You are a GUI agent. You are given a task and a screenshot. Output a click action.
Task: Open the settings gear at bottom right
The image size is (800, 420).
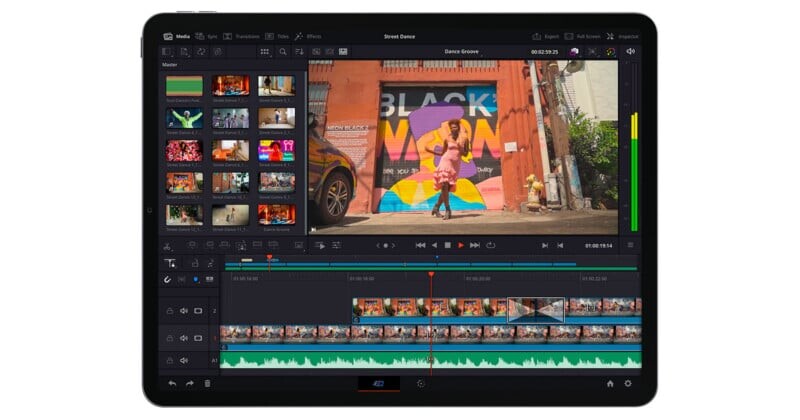[x=628, y=383]
